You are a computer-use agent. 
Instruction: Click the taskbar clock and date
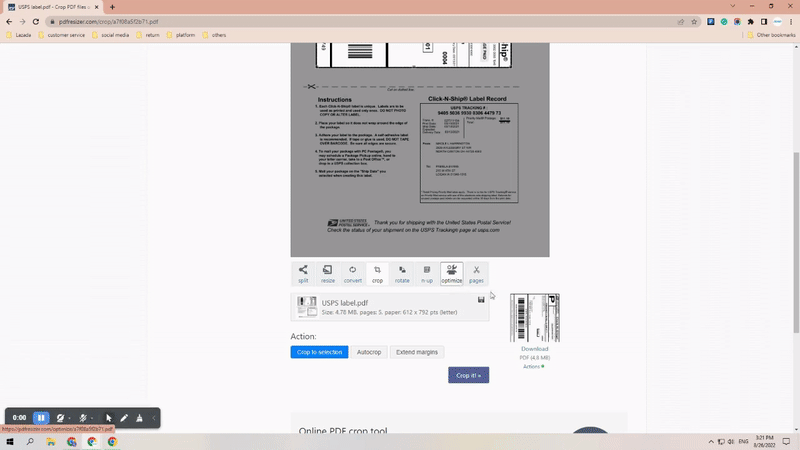[765, 442]
